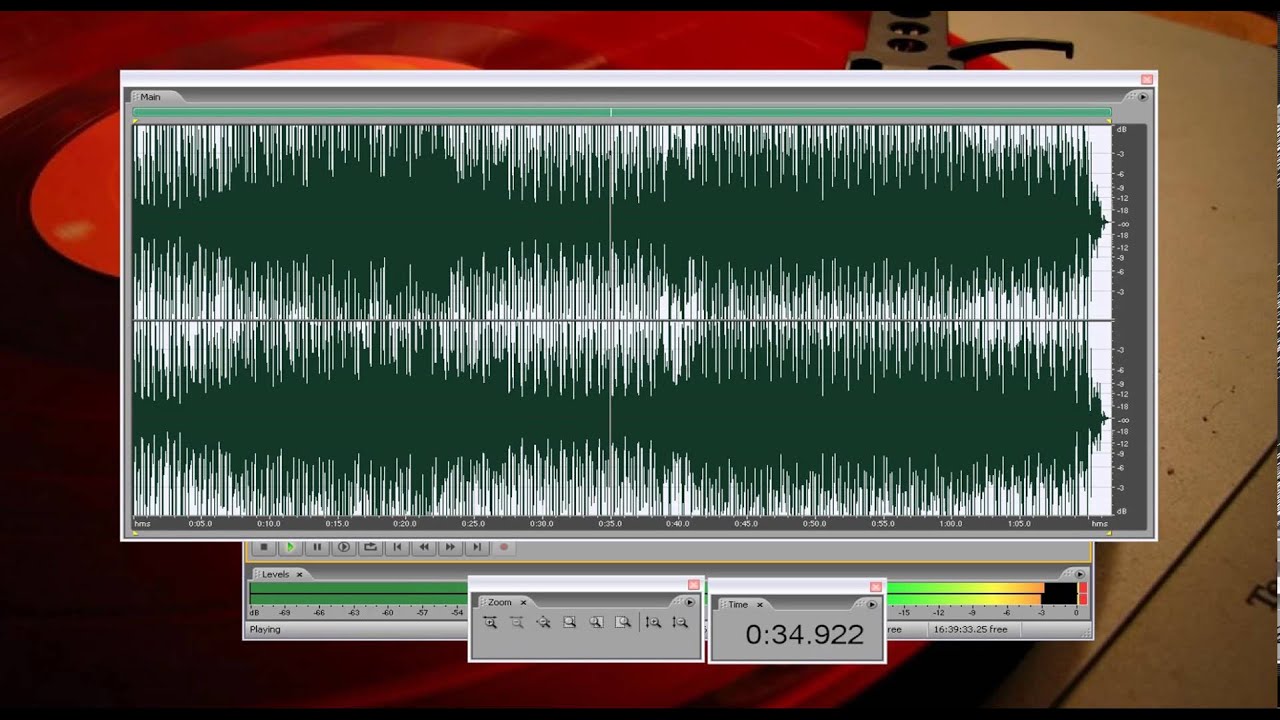1280x720 pixels.
Task: Close the floating Zoom window
Action: click(693, 585)
